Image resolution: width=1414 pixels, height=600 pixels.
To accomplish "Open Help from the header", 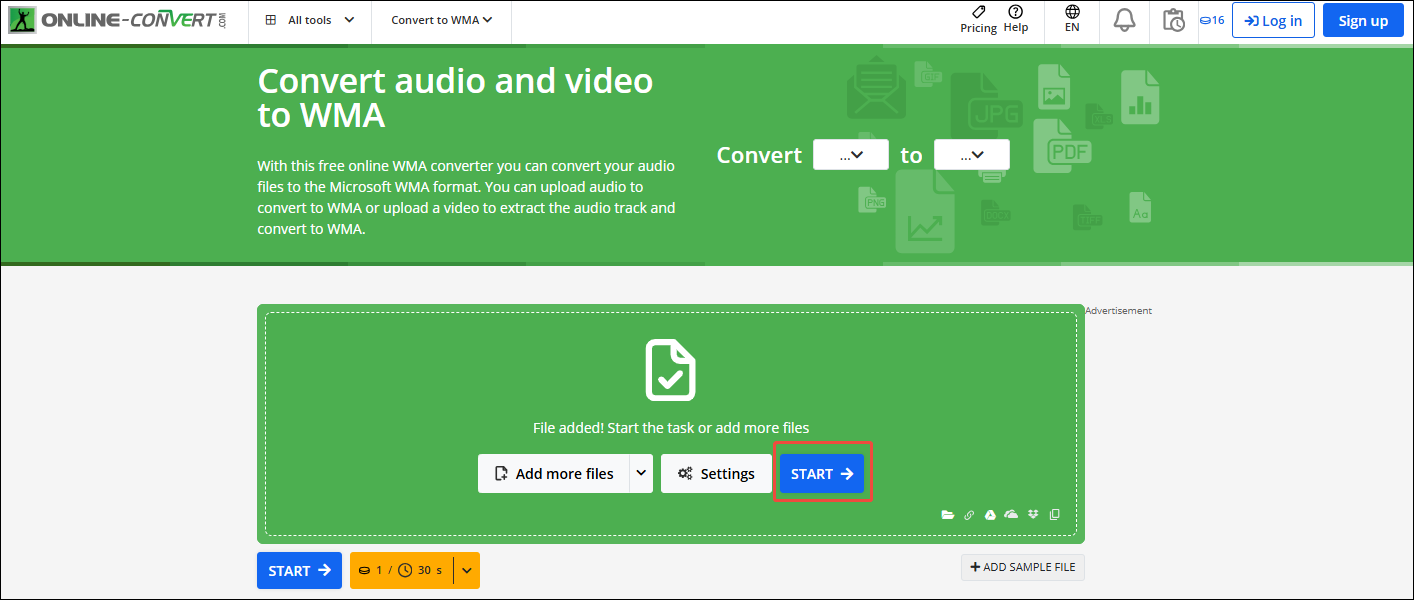I will tap(1016, 18).
